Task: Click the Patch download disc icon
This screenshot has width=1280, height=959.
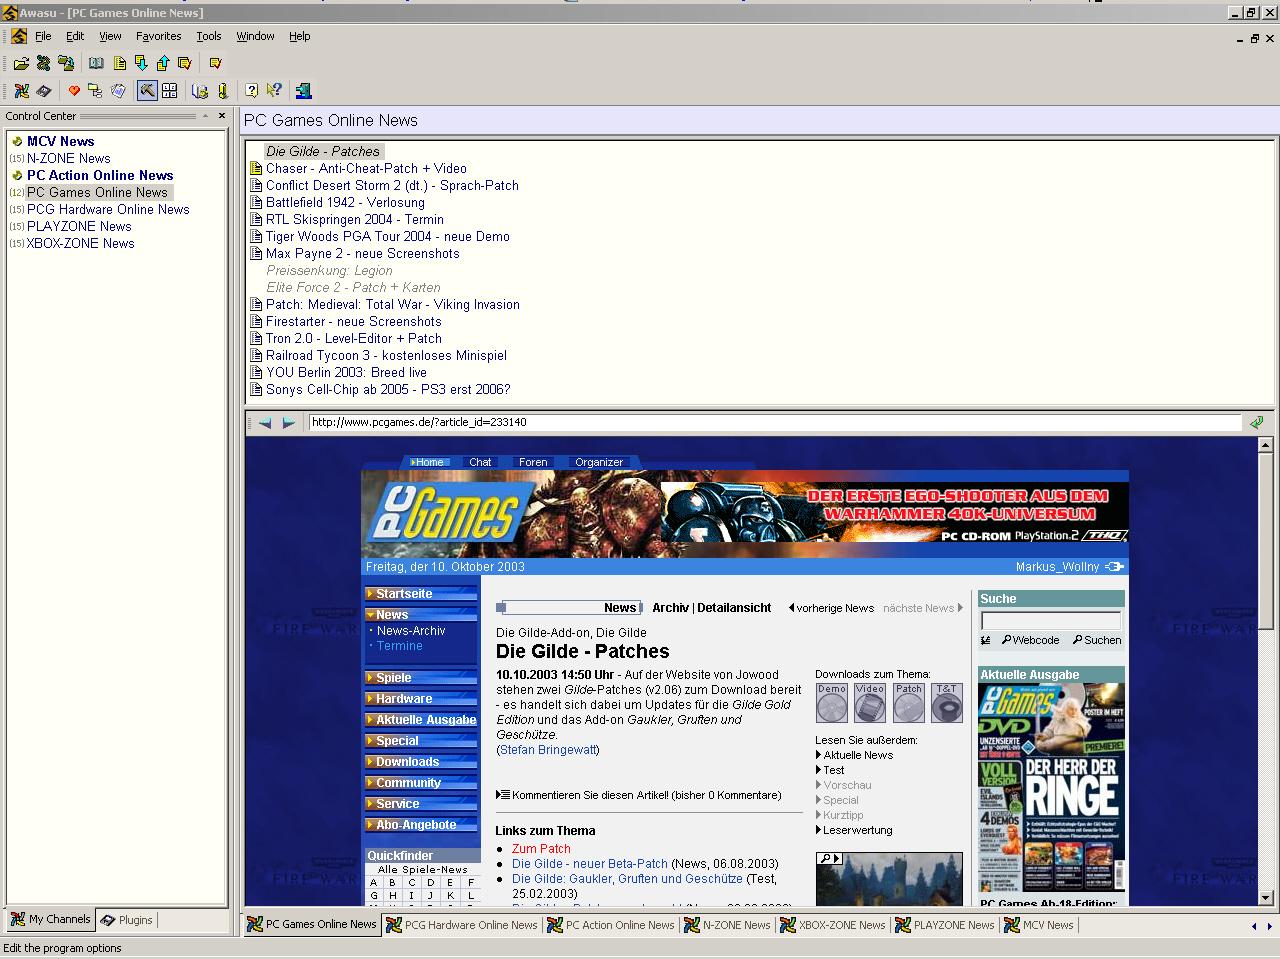Action: pyautogui.click(x=909, y=703)
